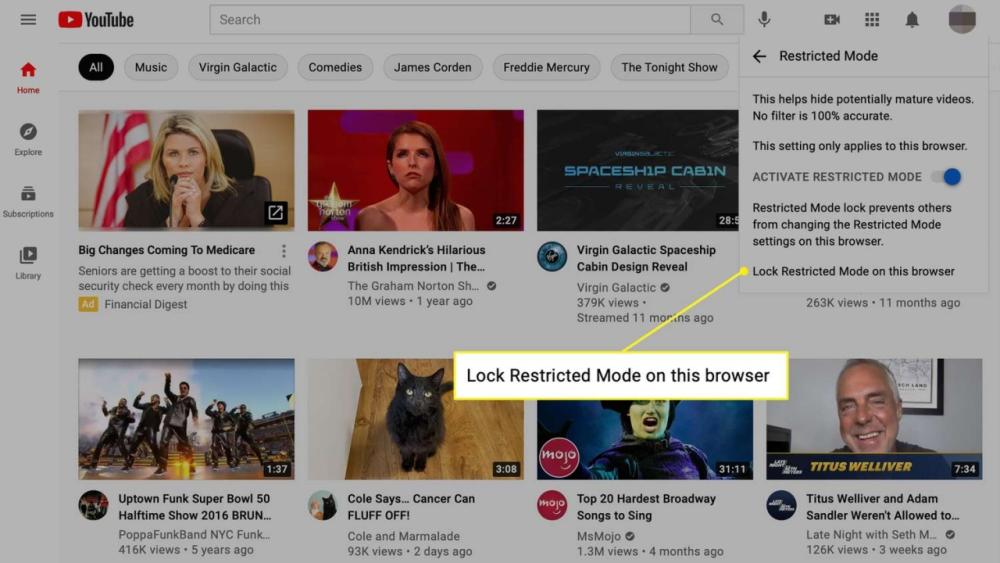Open Uptown Funk Super Bowl 50 title
1000x563 pixels.
195,507
